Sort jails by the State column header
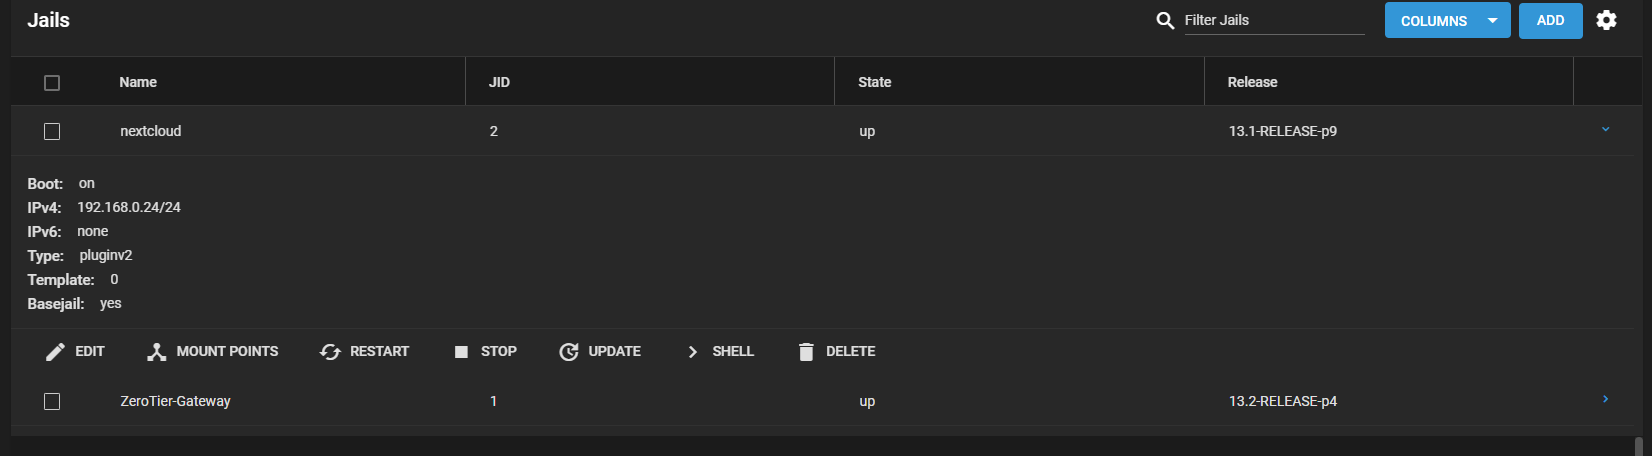Viewport: 1652px width, 456px height. pos(874,82)
